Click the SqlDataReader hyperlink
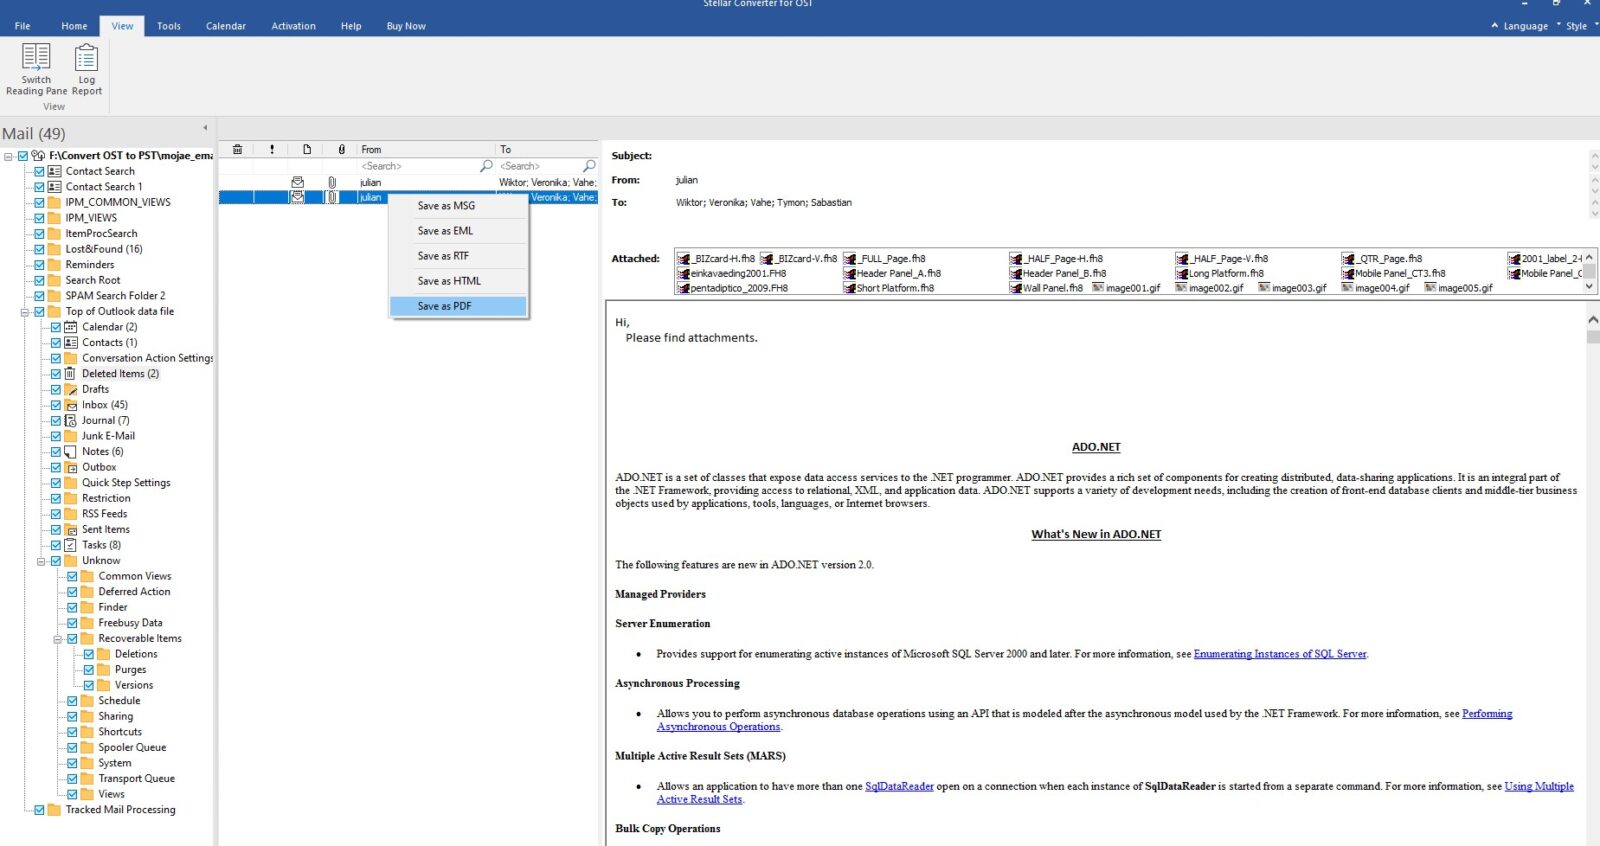The image size is (1600, 846). (898, 786)
